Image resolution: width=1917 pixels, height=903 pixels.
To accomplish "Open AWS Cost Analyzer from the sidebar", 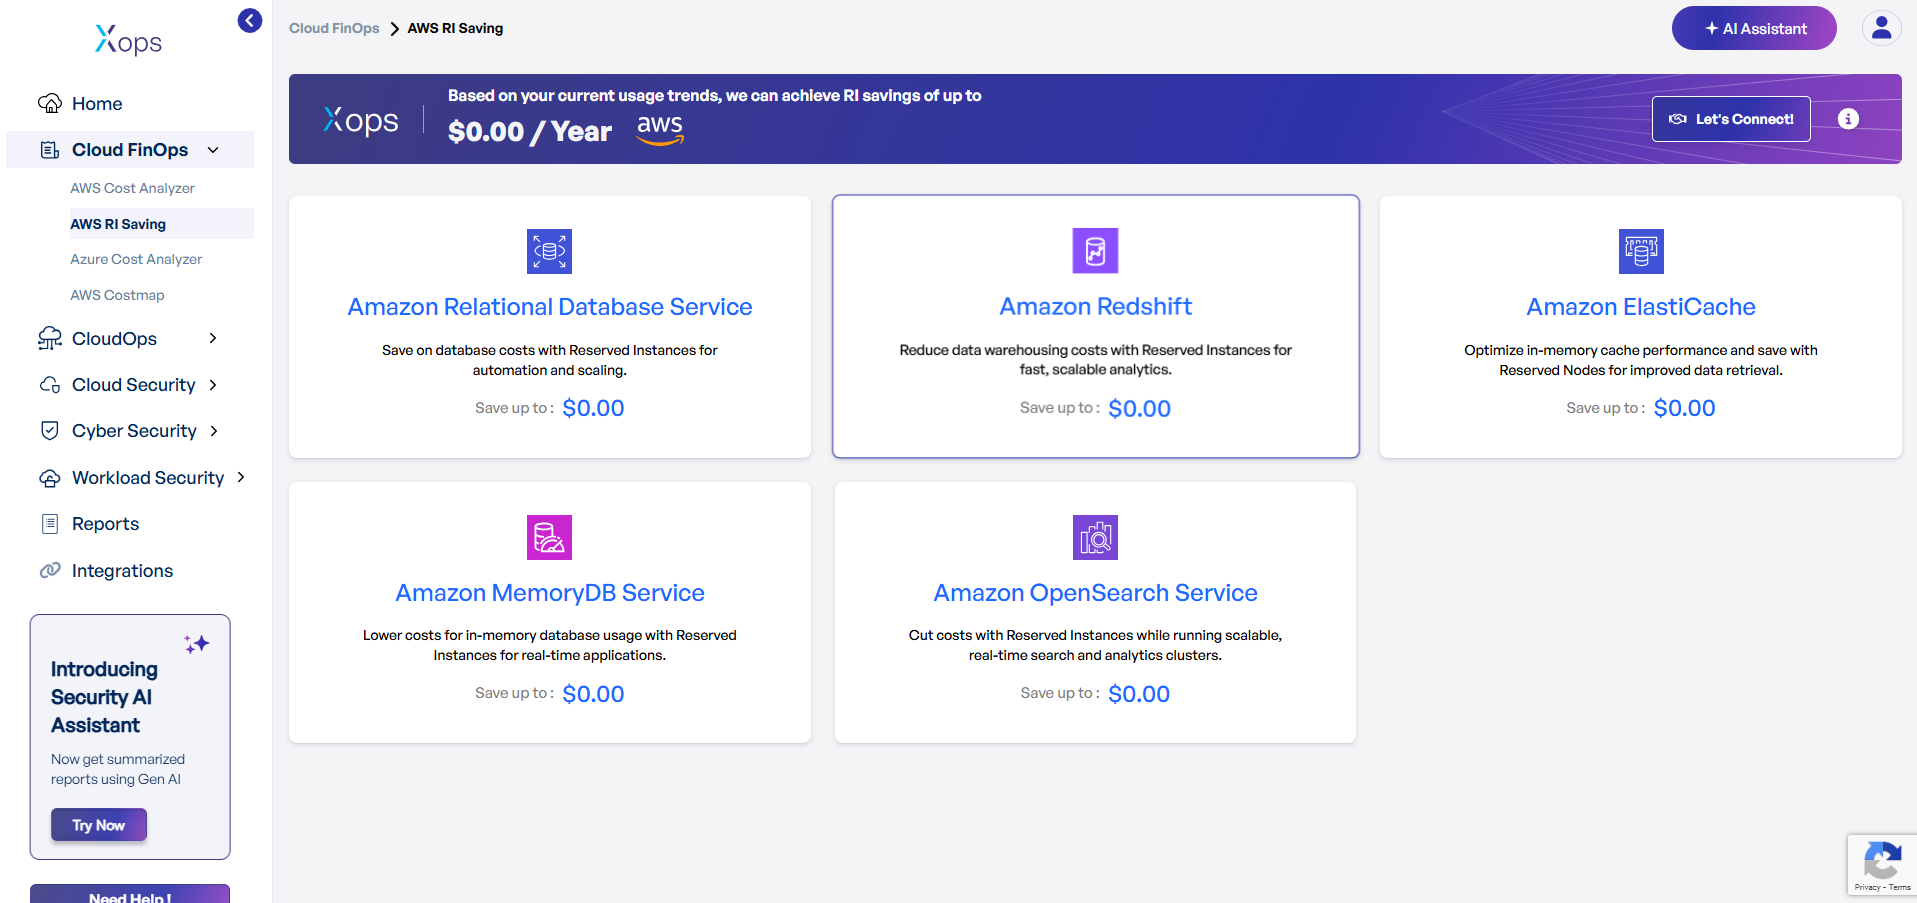I will (132, 188).
